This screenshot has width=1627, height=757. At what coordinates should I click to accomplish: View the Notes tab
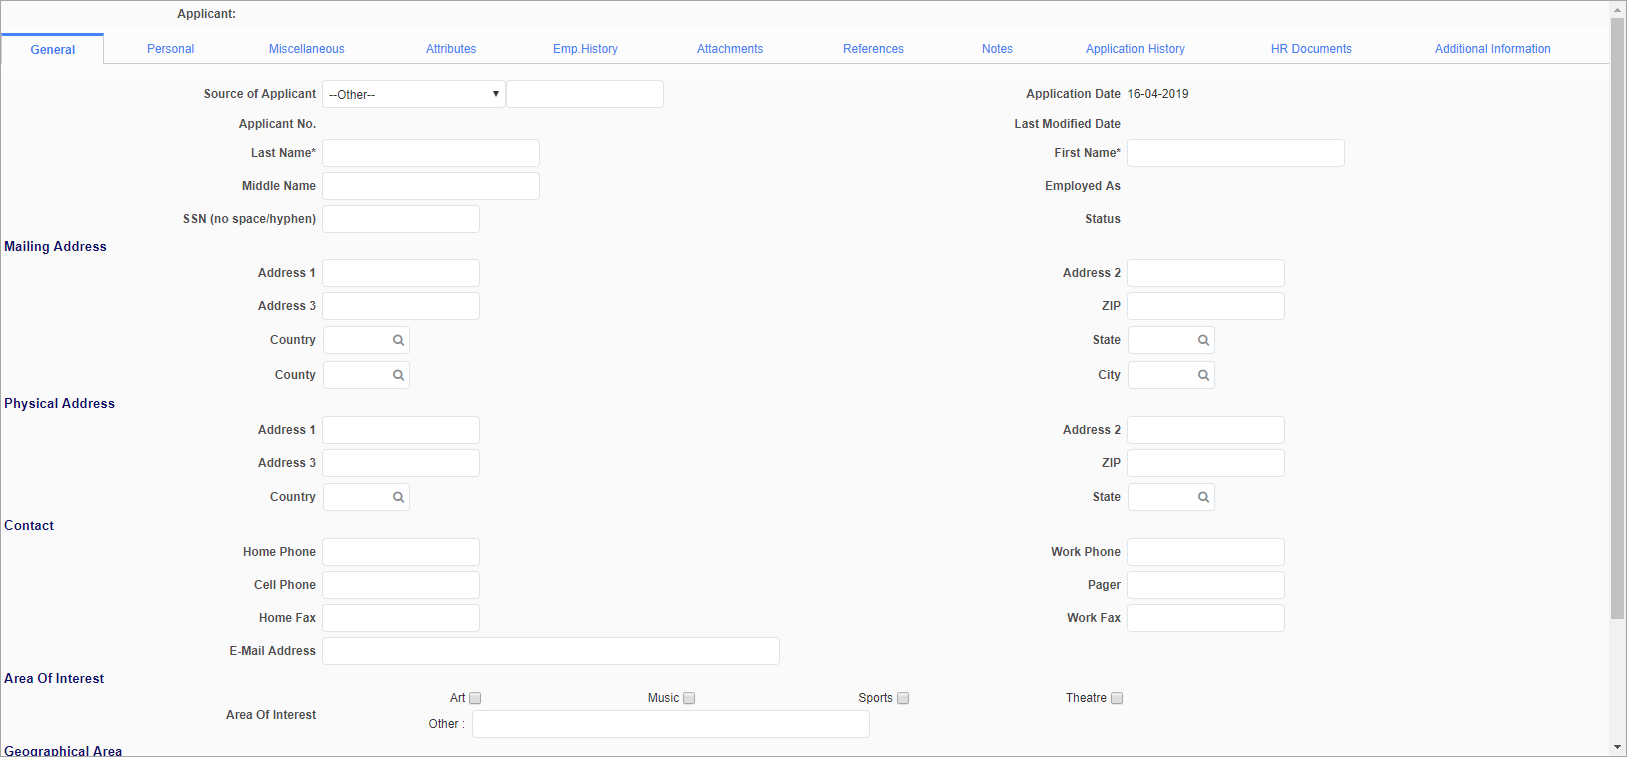[997, 49]
